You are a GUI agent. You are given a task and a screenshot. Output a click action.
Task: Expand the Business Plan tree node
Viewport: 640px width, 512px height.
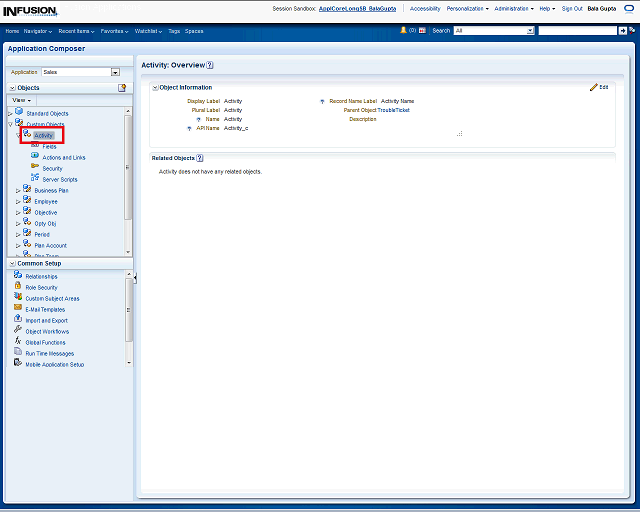tap(18, 190)
